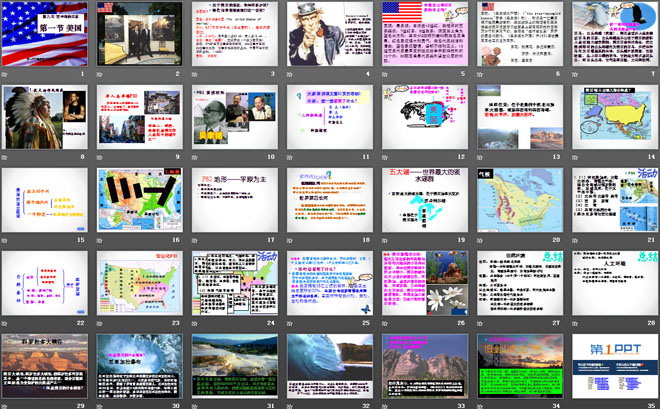The height and width of the screenshot is (409, 660).
Task: Select the Great Lakes slide 19
Action: (x=423, y=200)
